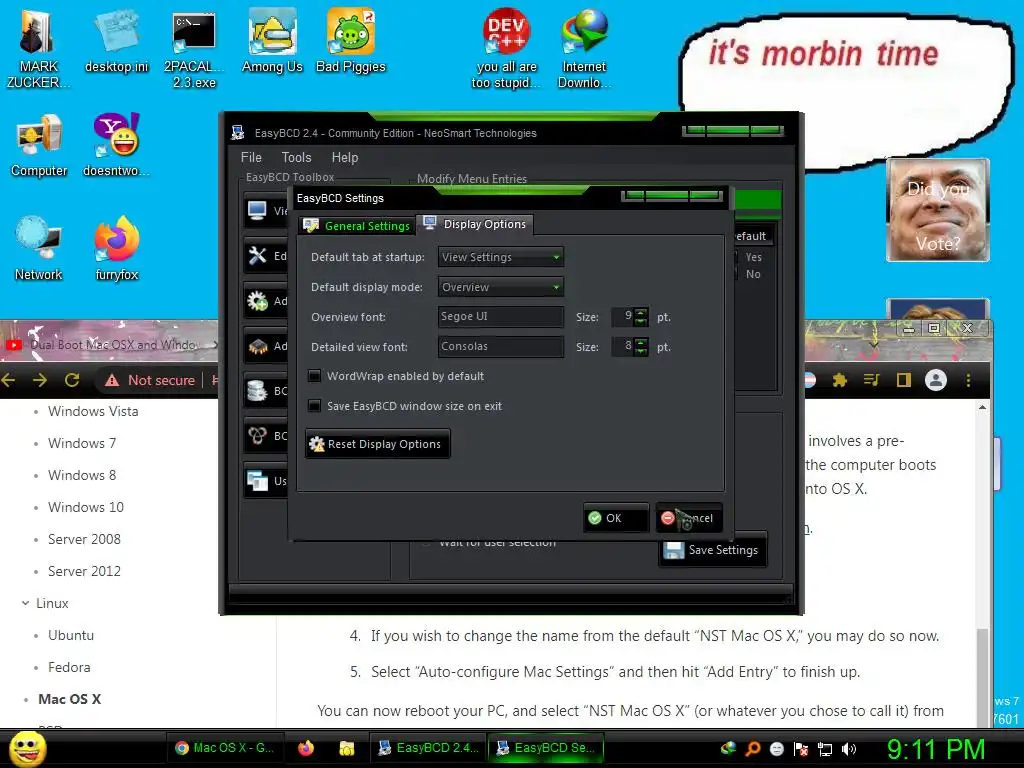Open the furryfox Firefox shortcut
This screenshot has width=1024, height=768.
pos(116,249)
